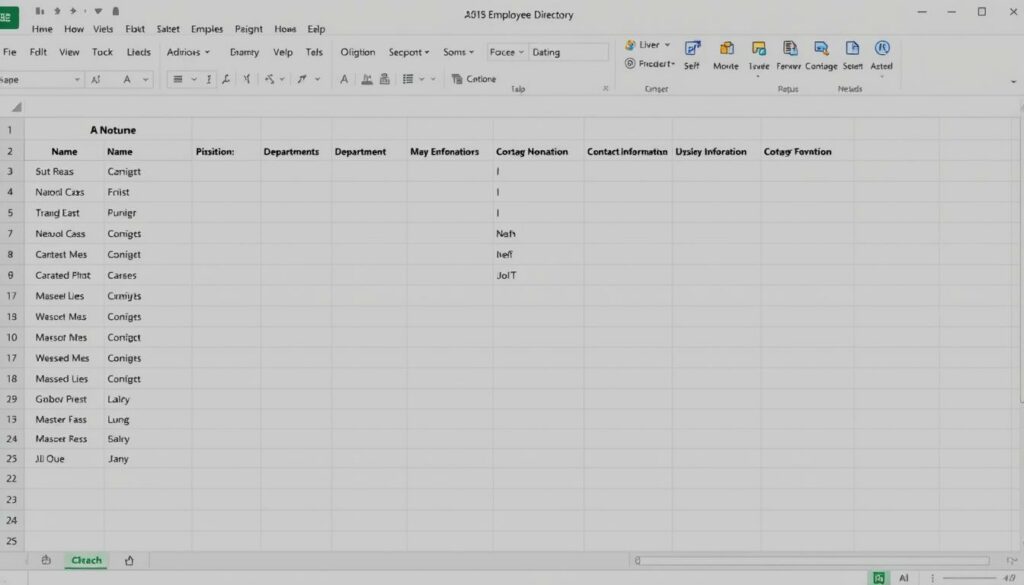Image resolution: width=1024 pixels, height=585 pixels.
Task: Click the Cotlone toolbar button
Action: 474,79
